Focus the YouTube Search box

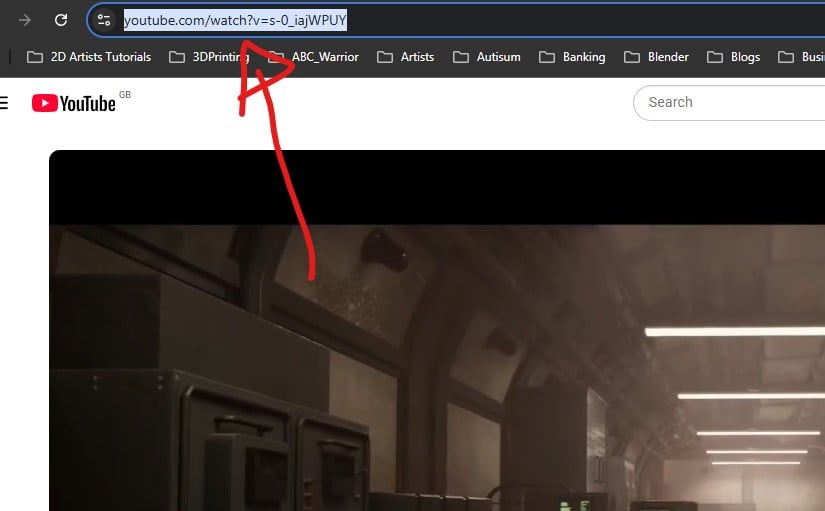click(x=729, y=103)
